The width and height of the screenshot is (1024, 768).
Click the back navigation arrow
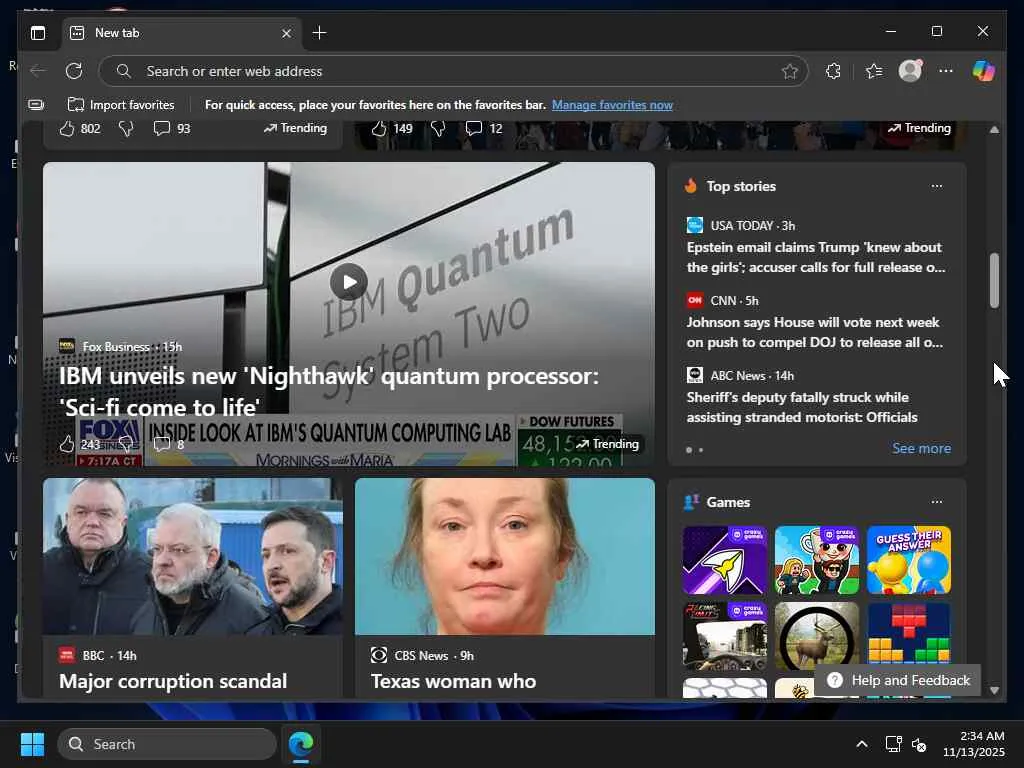pos(38,71)
